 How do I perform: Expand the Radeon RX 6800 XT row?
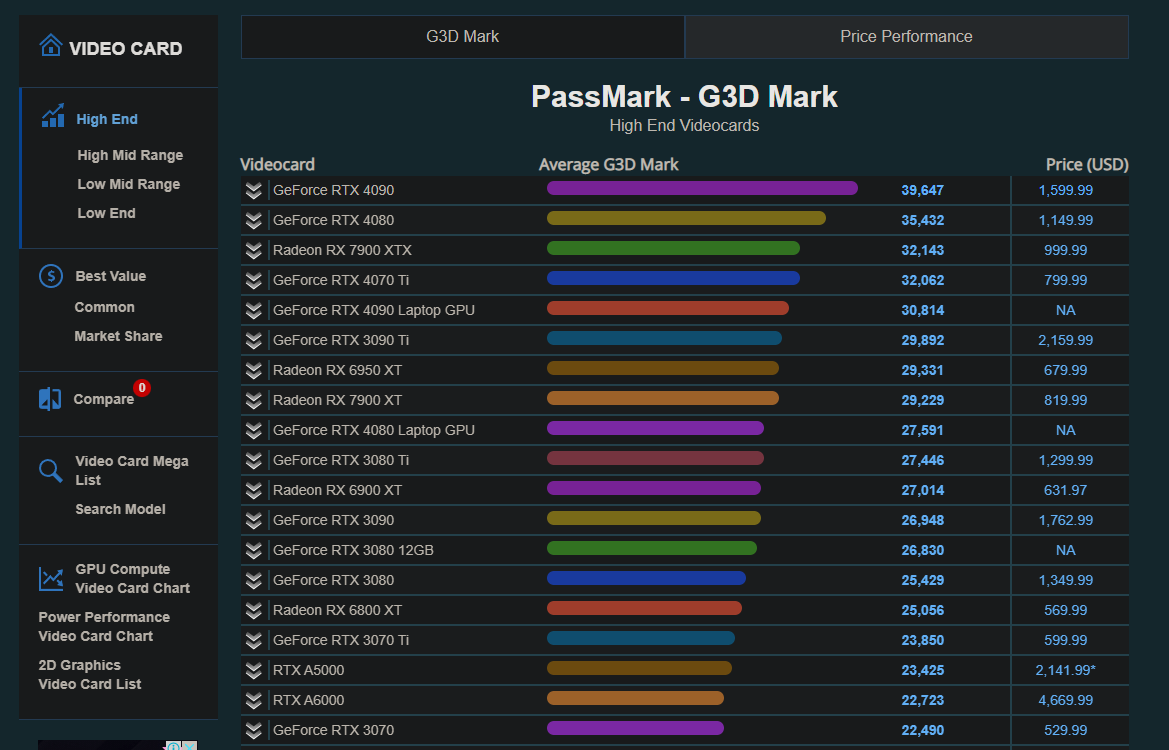(x=253, y=611)
